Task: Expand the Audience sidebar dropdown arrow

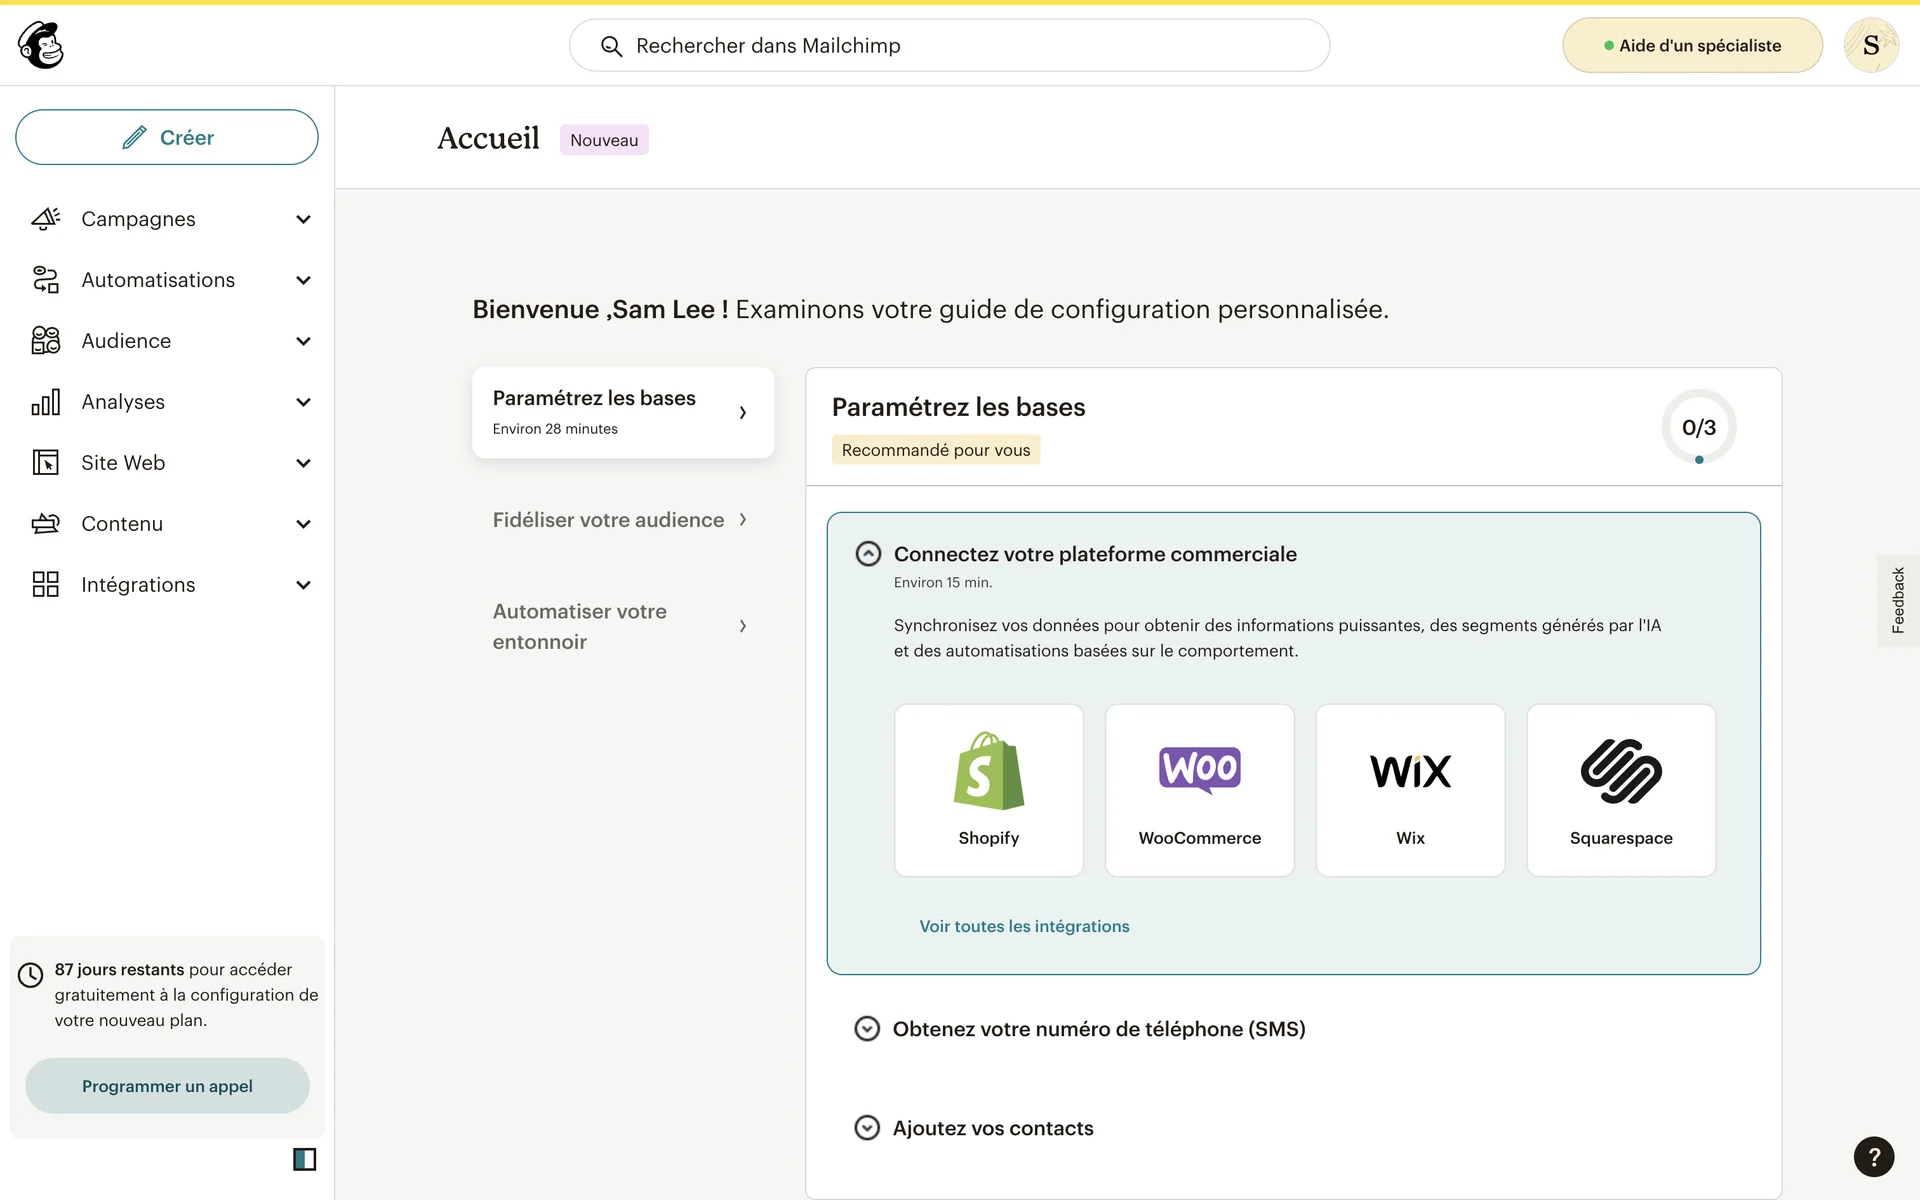Action: coord(303,341)
